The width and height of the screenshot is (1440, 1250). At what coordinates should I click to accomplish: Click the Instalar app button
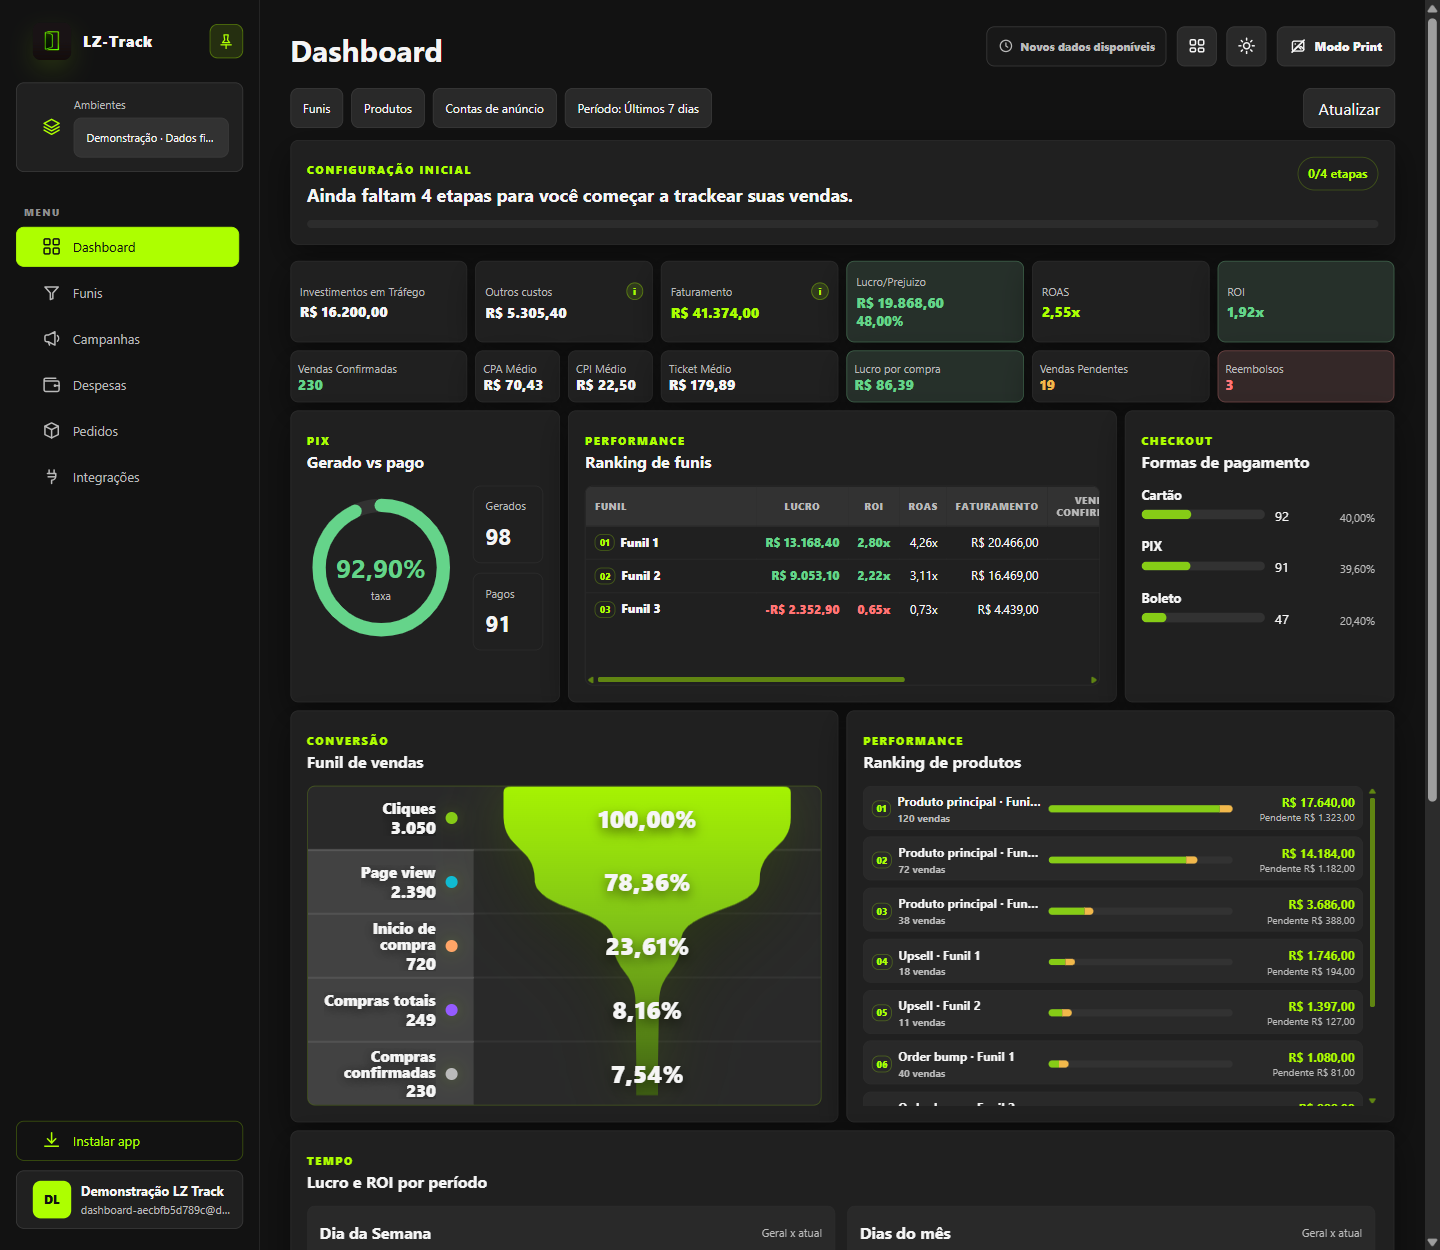pos(129,1141)
